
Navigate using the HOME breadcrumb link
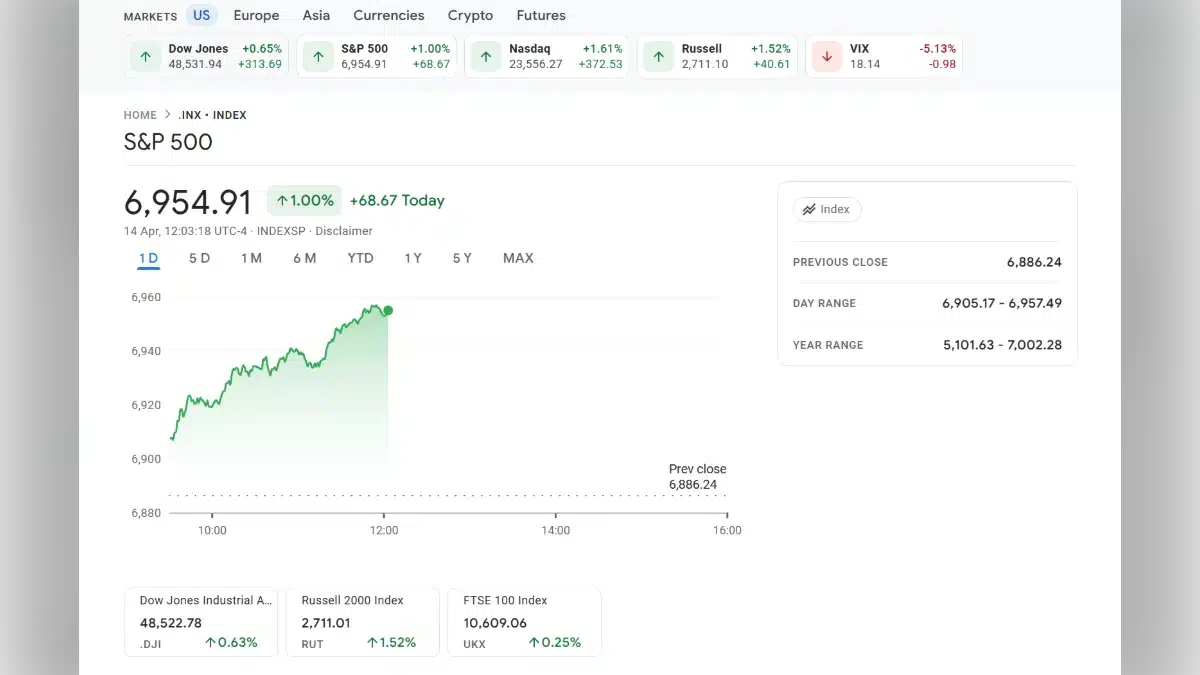click(140, 115)
